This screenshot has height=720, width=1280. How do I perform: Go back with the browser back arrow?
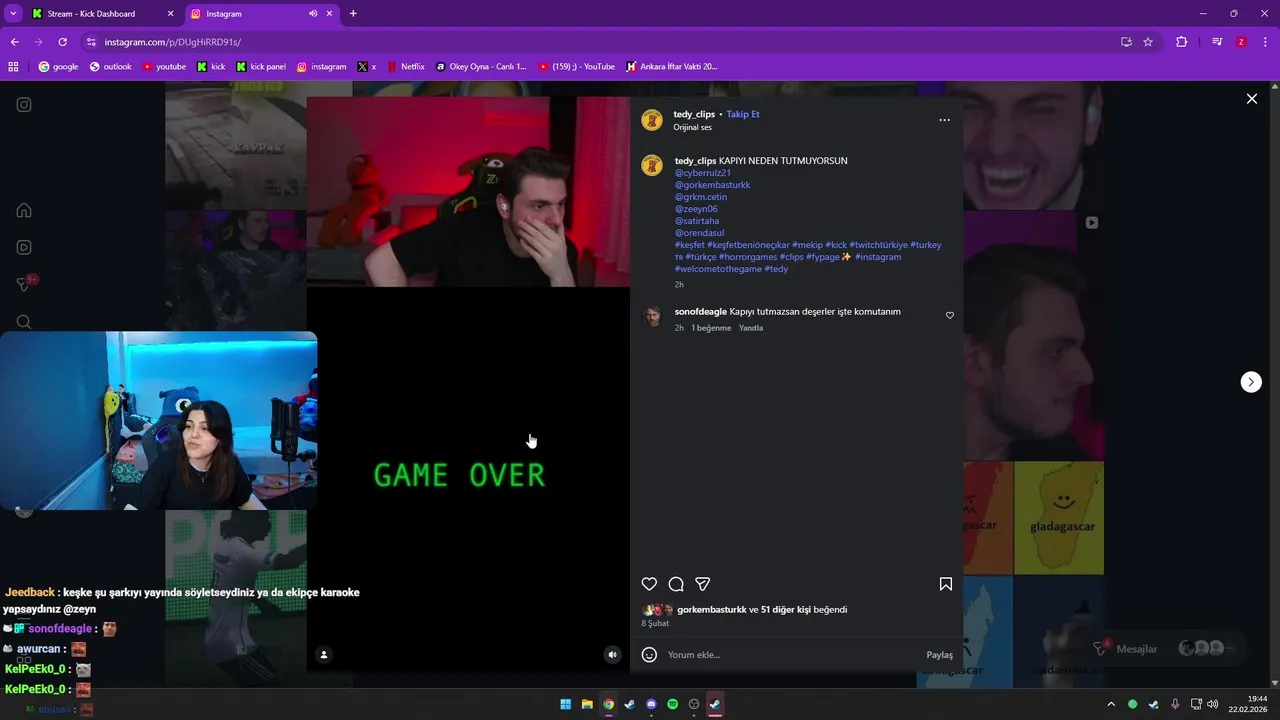click(14, 42)
